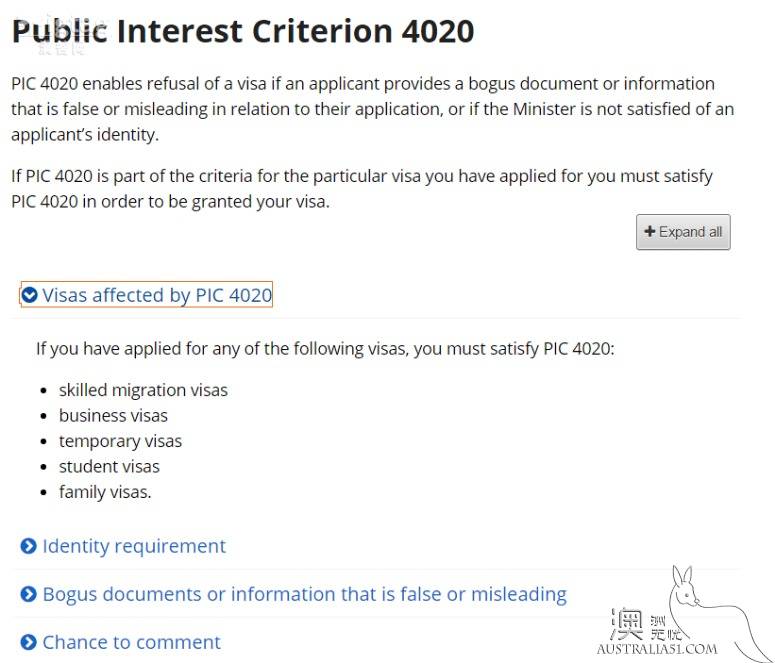The image size is (775, 663).
Task: Click the paragraph starting 'PIC 4020 enables refusal'
Action: click(373, 109)
